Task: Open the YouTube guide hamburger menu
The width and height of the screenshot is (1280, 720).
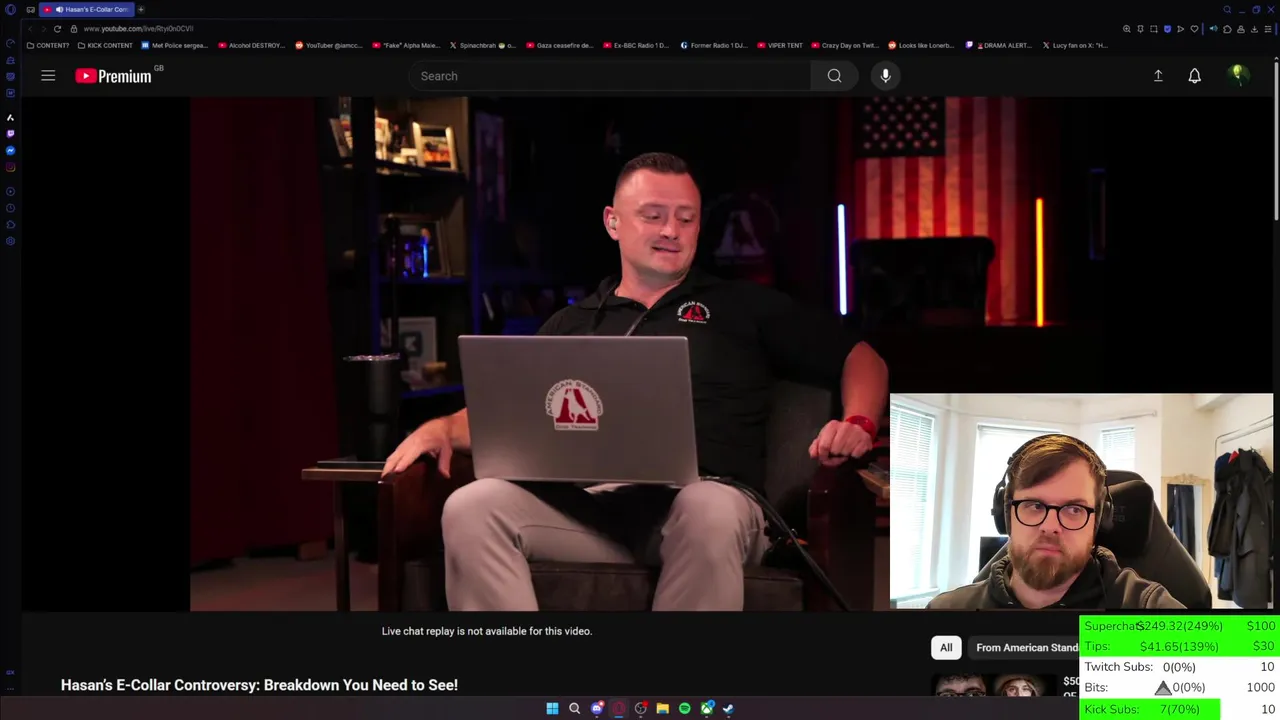Action: pyautogui.click(x=48, y=76)
